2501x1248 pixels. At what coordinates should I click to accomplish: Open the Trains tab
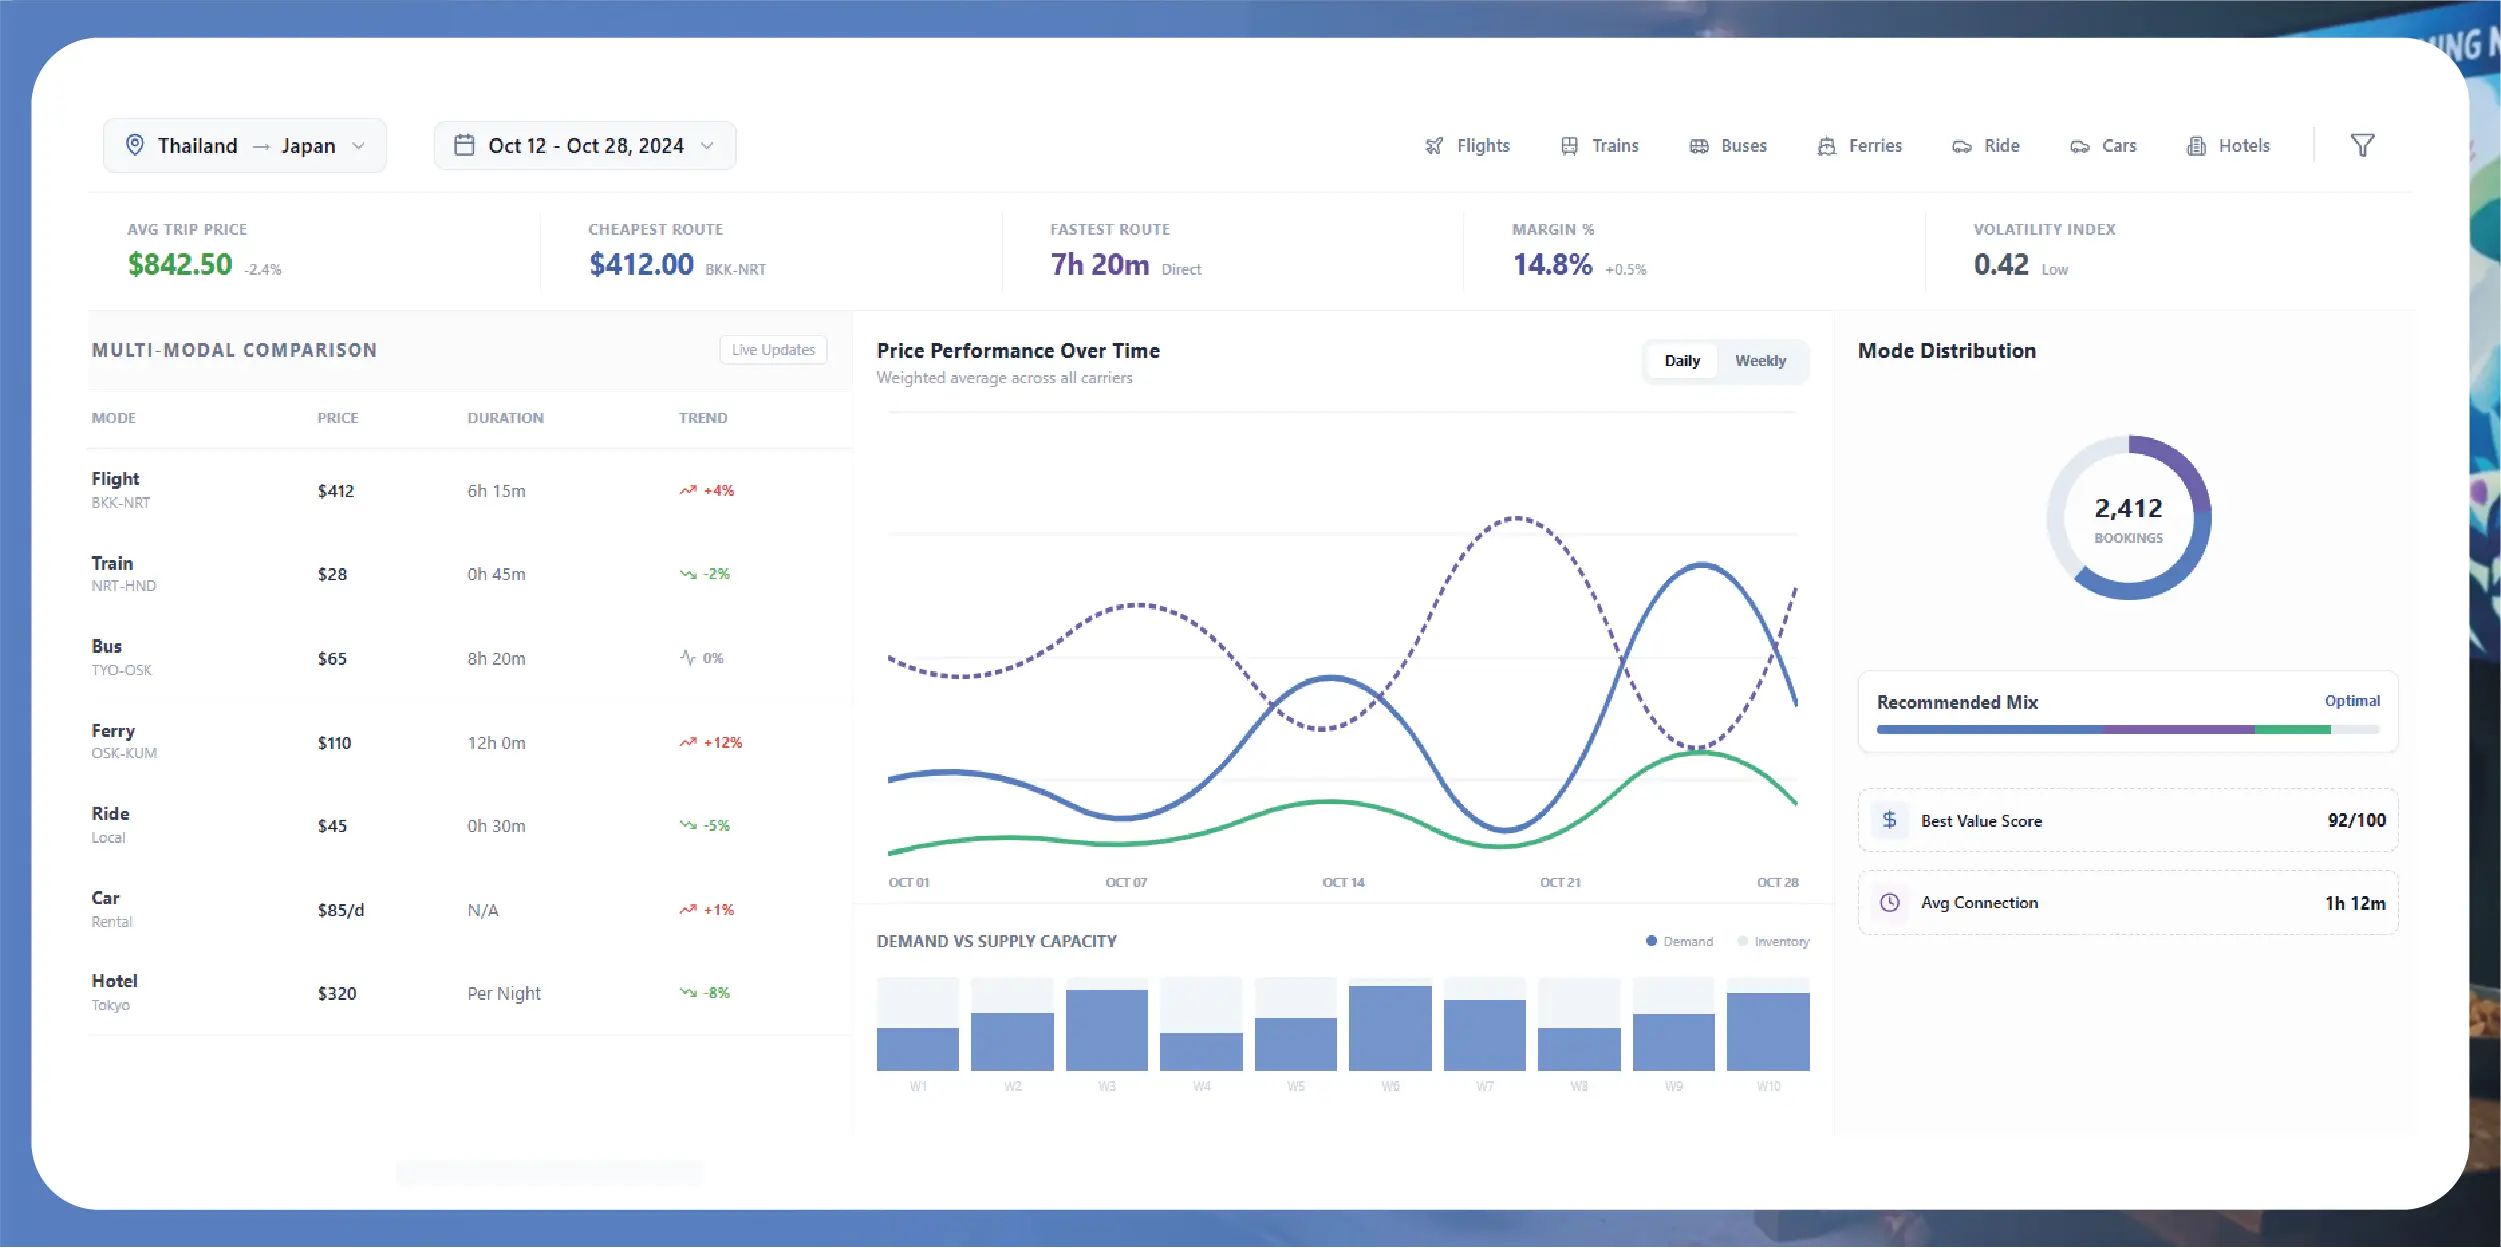pyautogui.click(x=1599, y=146)
